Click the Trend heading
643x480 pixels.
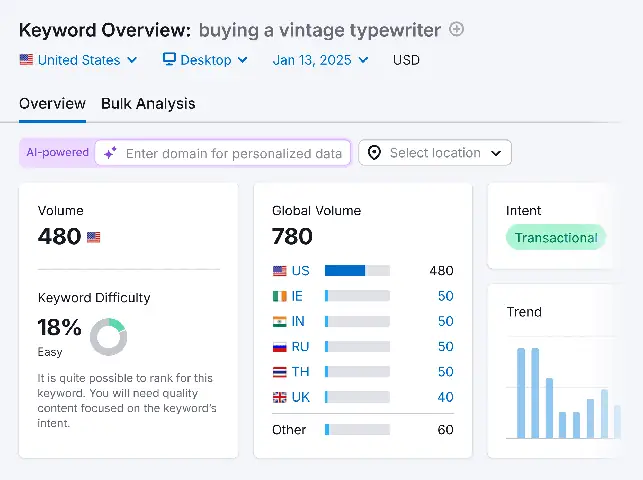point(524,312)
